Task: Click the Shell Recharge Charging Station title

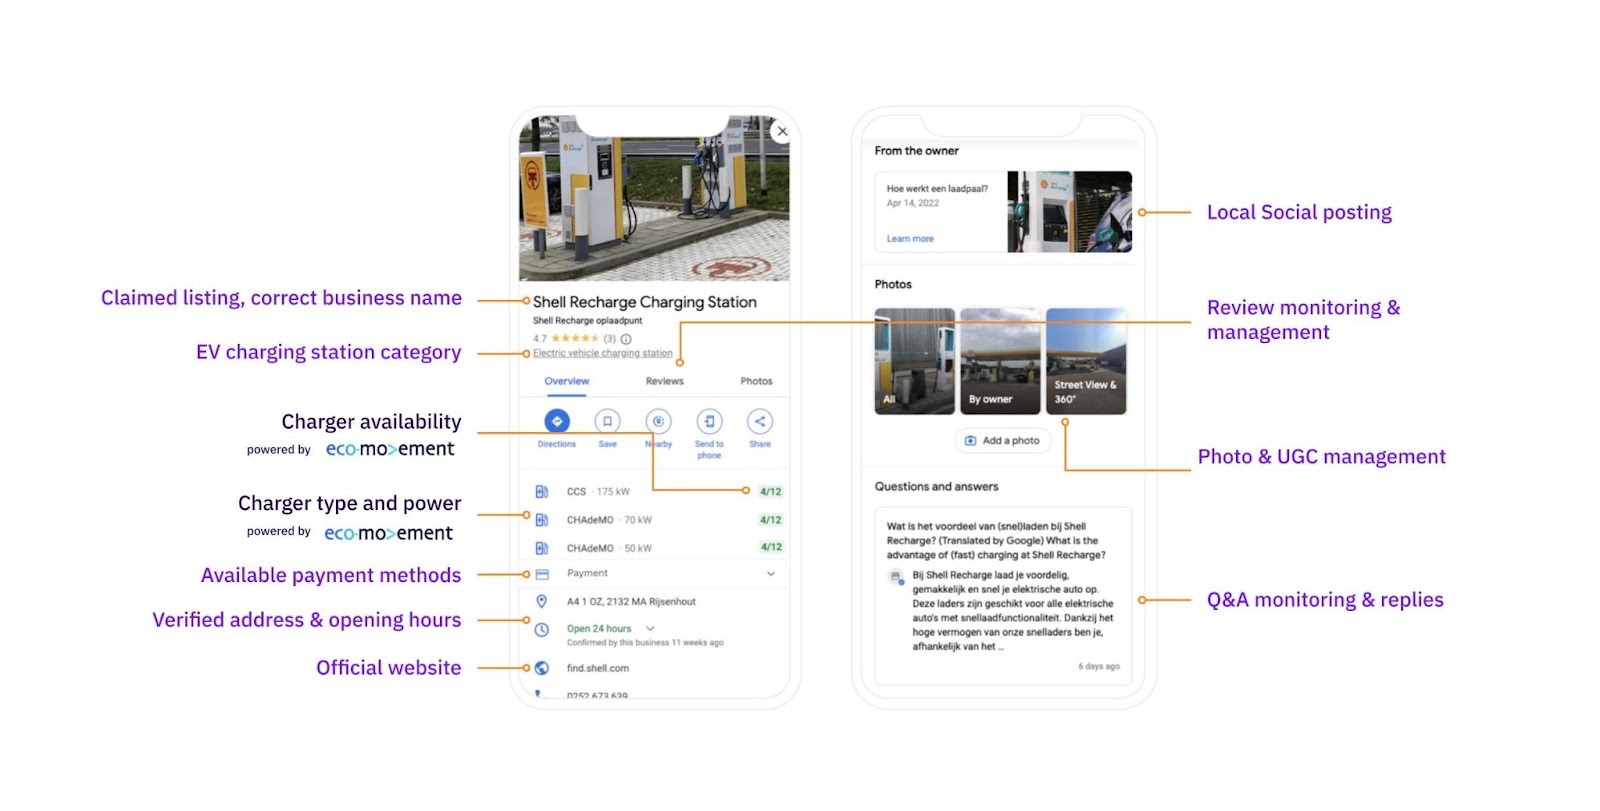Action: click(x=644, y=302)
